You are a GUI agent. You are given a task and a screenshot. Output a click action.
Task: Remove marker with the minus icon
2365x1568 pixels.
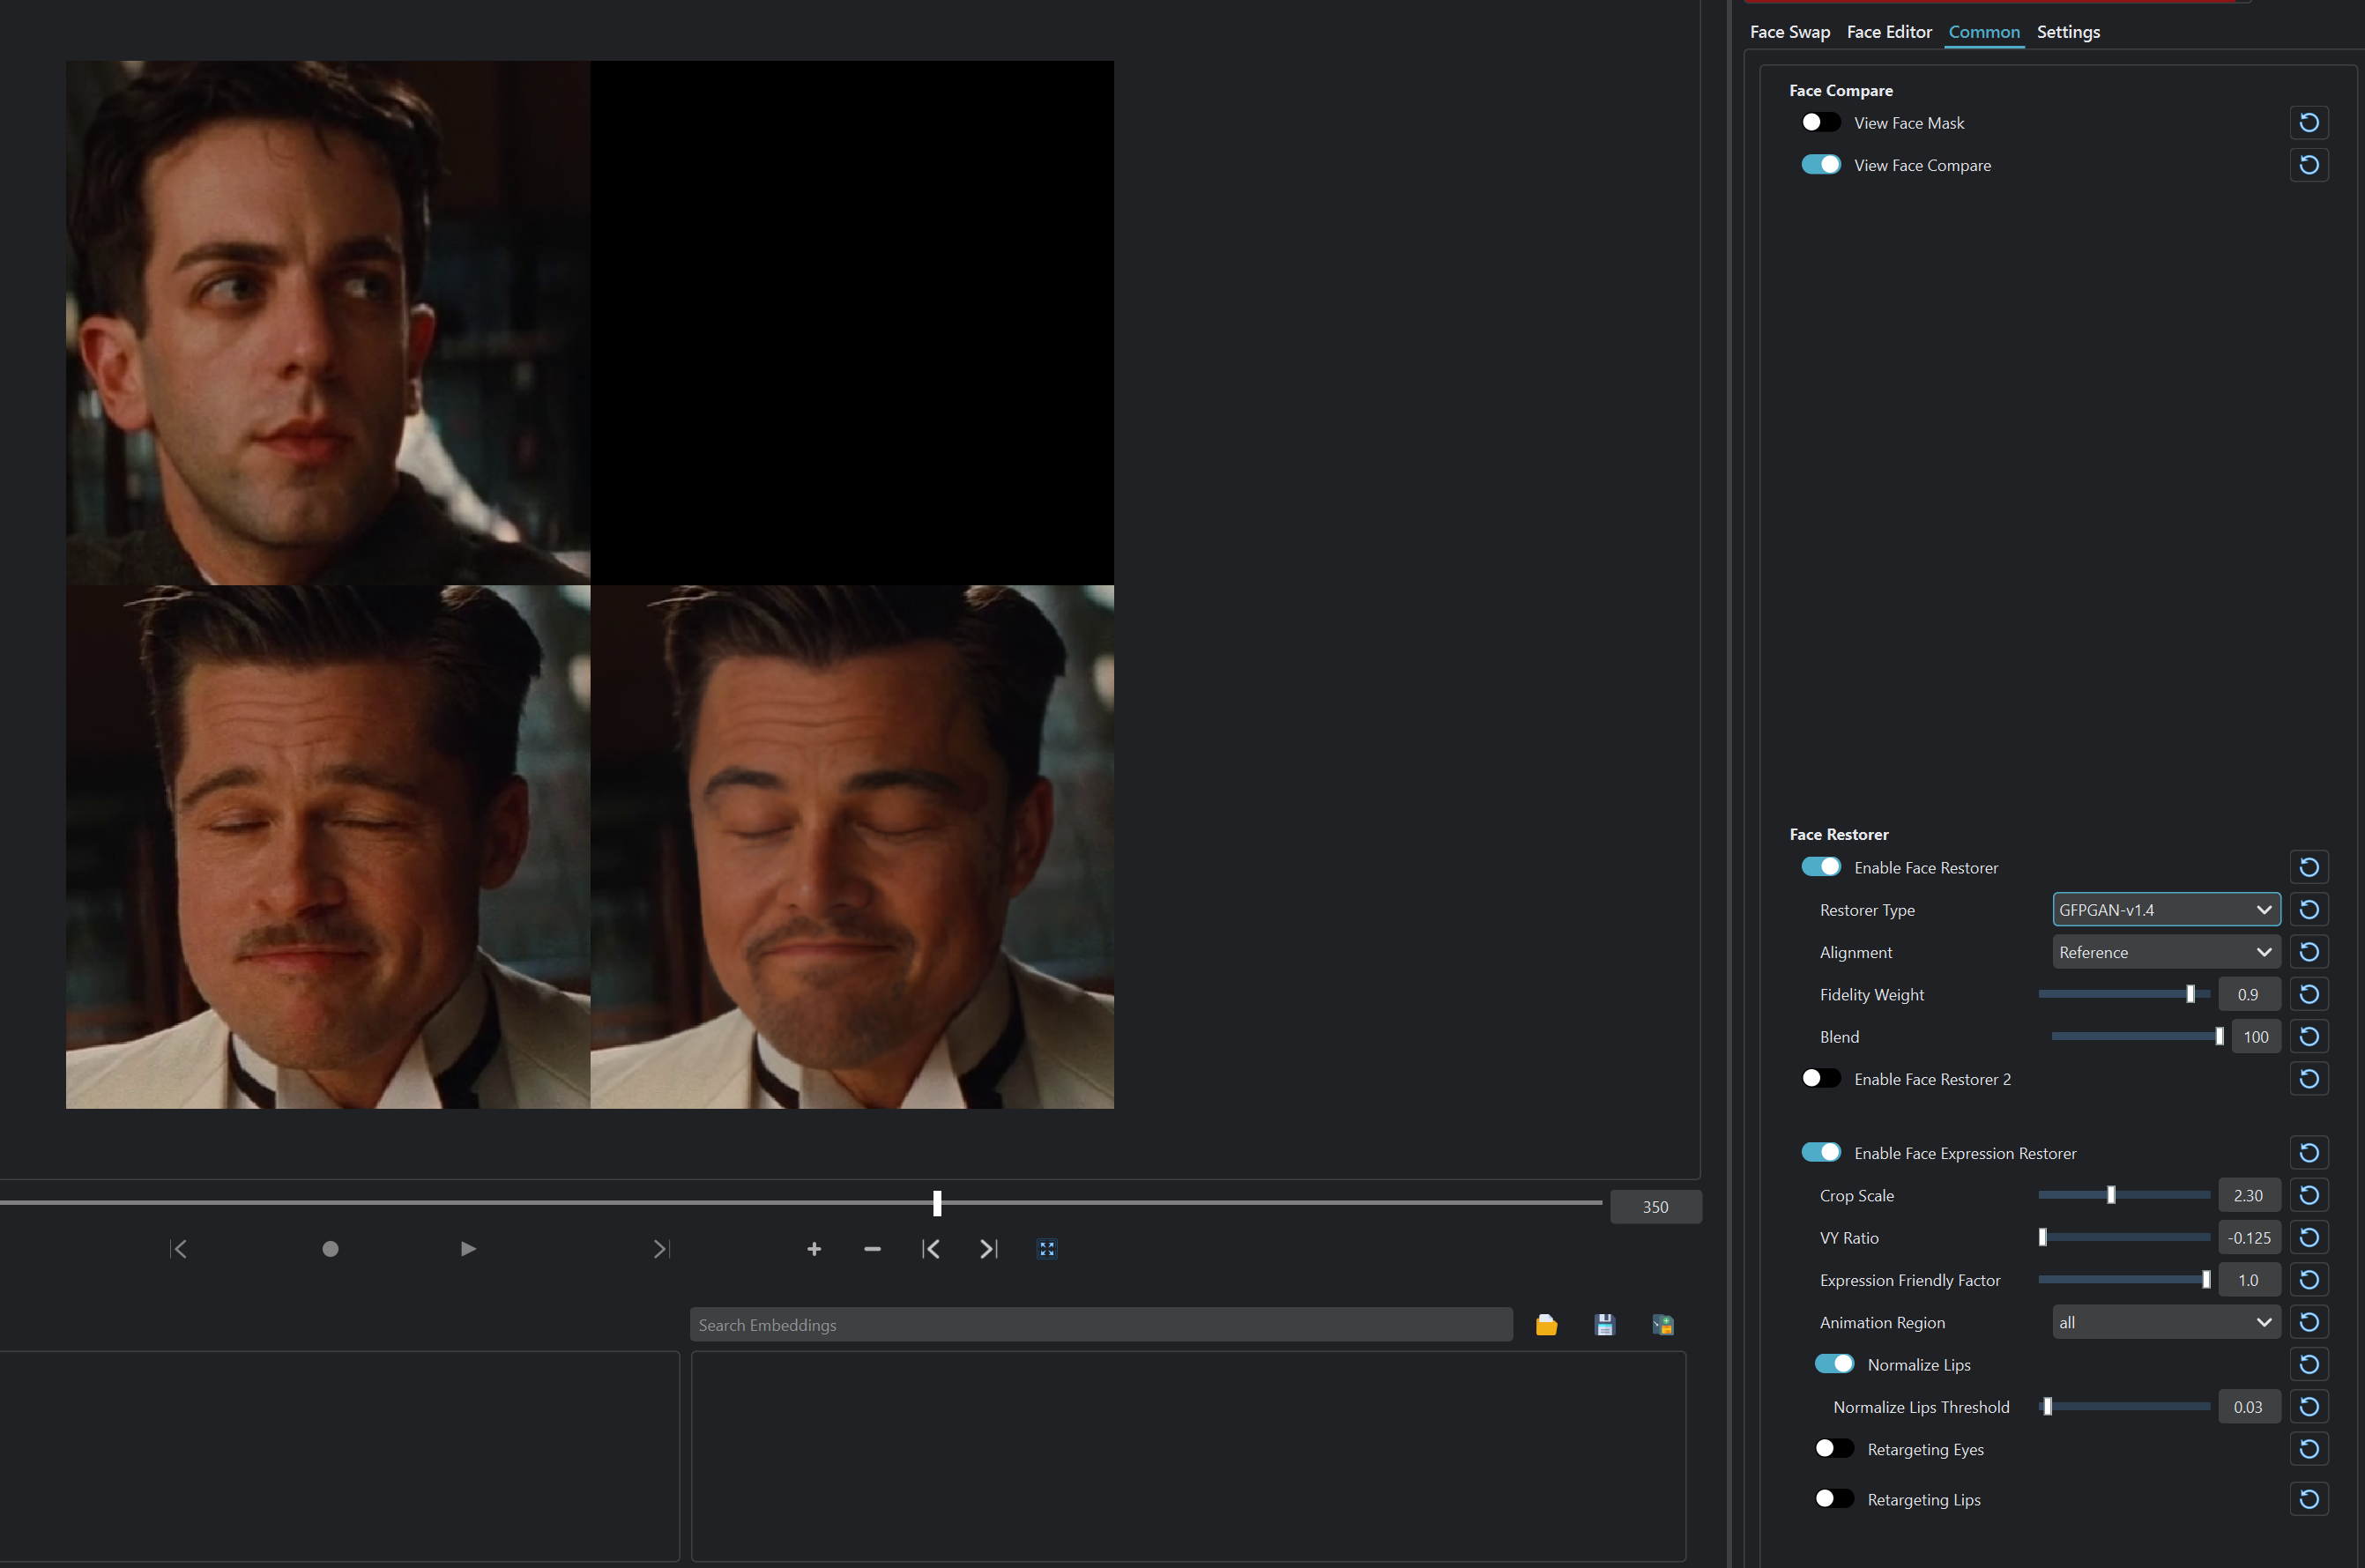pos(872,1249)
